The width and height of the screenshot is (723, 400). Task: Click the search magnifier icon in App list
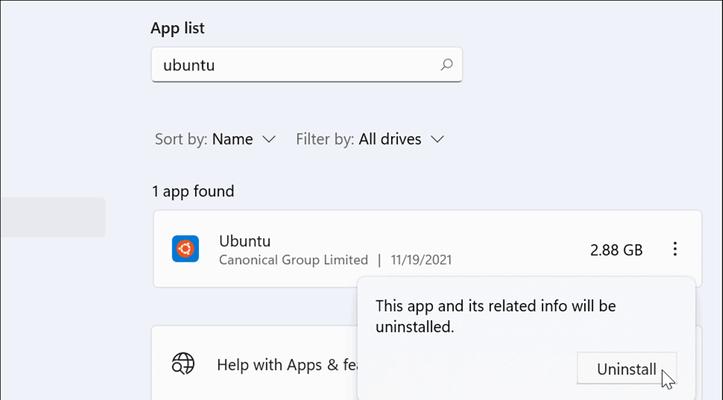tap(446, 65)
